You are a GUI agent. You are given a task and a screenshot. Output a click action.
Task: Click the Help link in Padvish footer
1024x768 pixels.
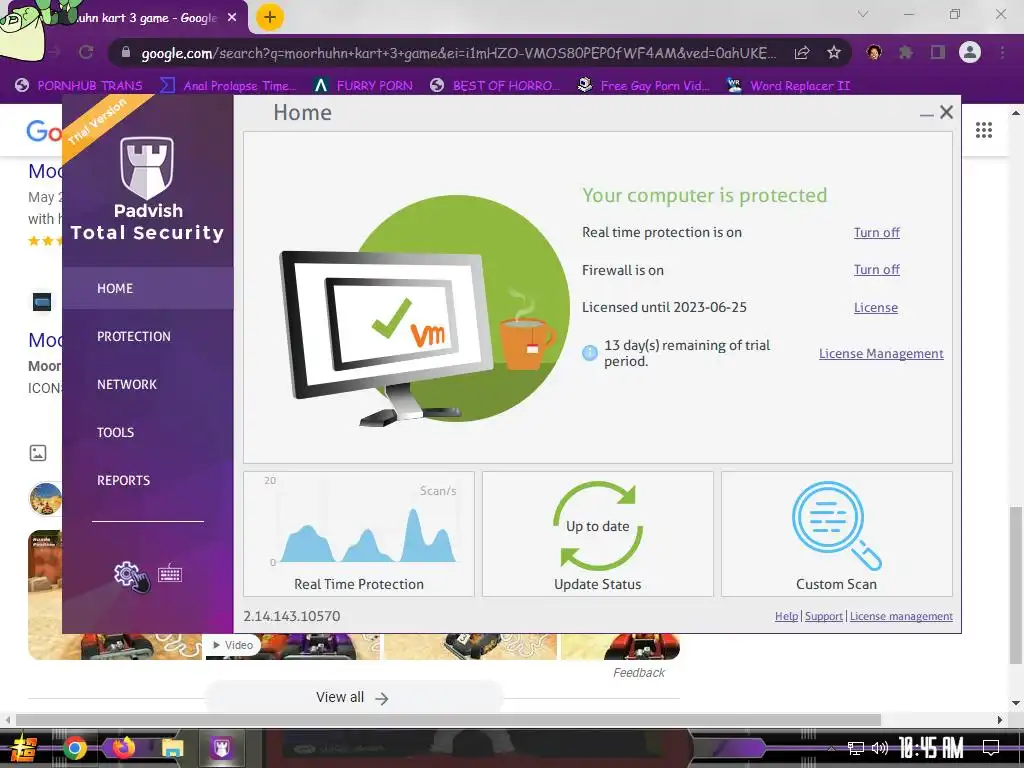click(x=786, y=616)
